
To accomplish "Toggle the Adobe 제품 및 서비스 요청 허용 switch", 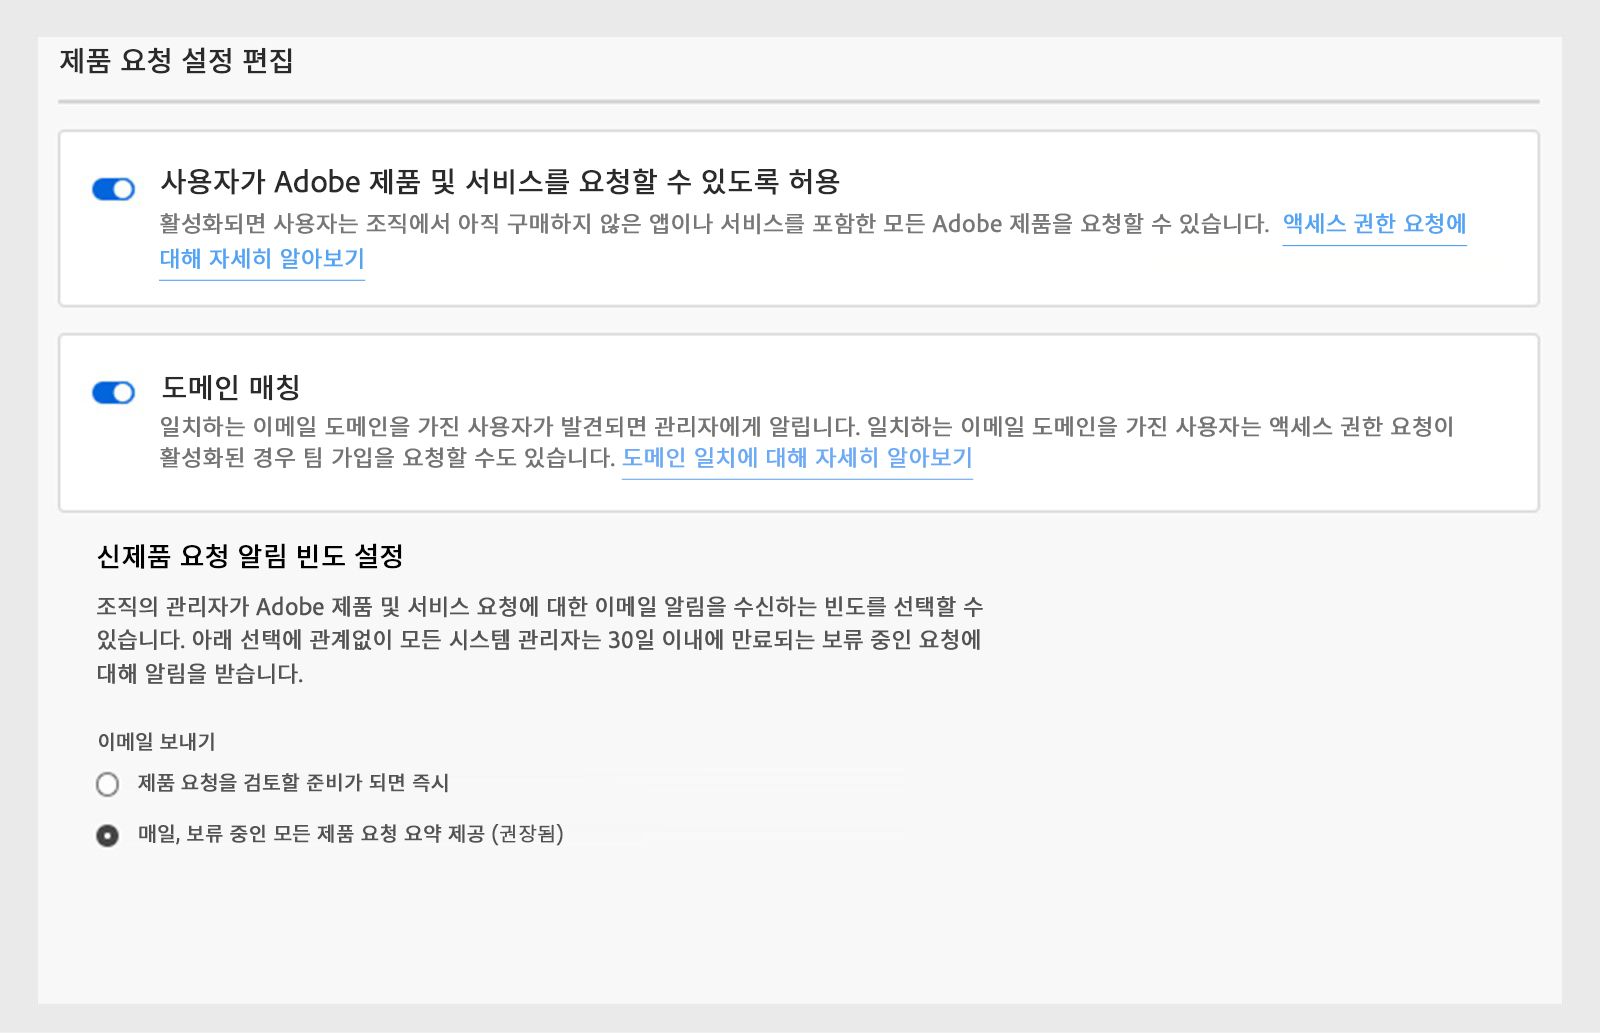I will pos(113,189).
